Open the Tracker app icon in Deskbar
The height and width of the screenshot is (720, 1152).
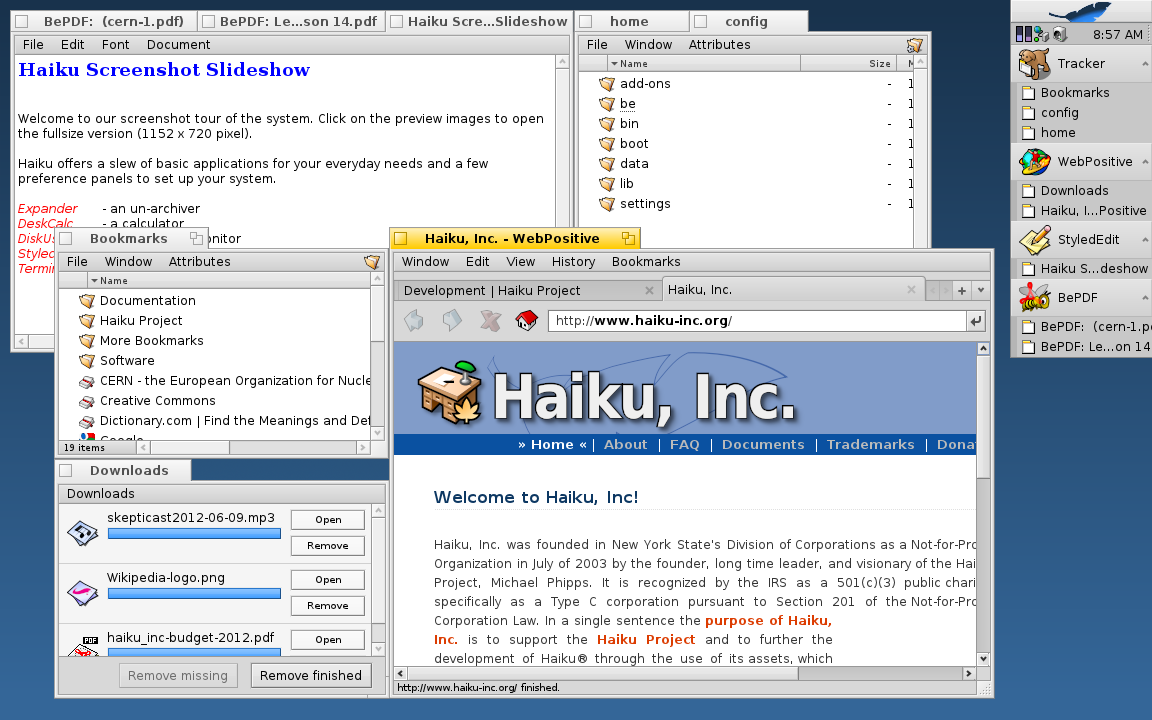[1034, 64]
